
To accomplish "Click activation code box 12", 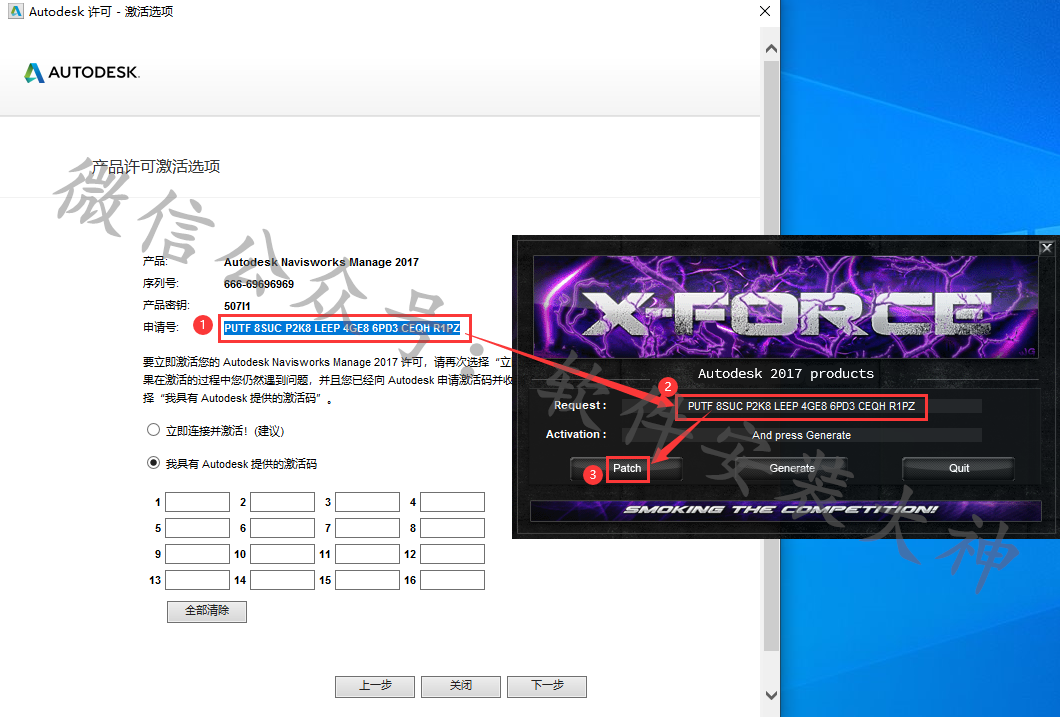I will tap(452, 554).
